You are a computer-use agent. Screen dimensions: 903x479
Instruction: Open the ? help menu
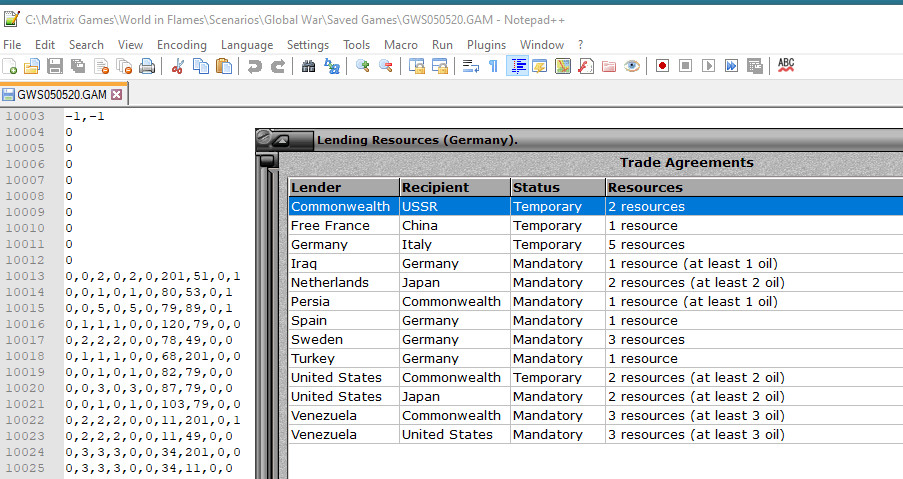pos(580,45)
